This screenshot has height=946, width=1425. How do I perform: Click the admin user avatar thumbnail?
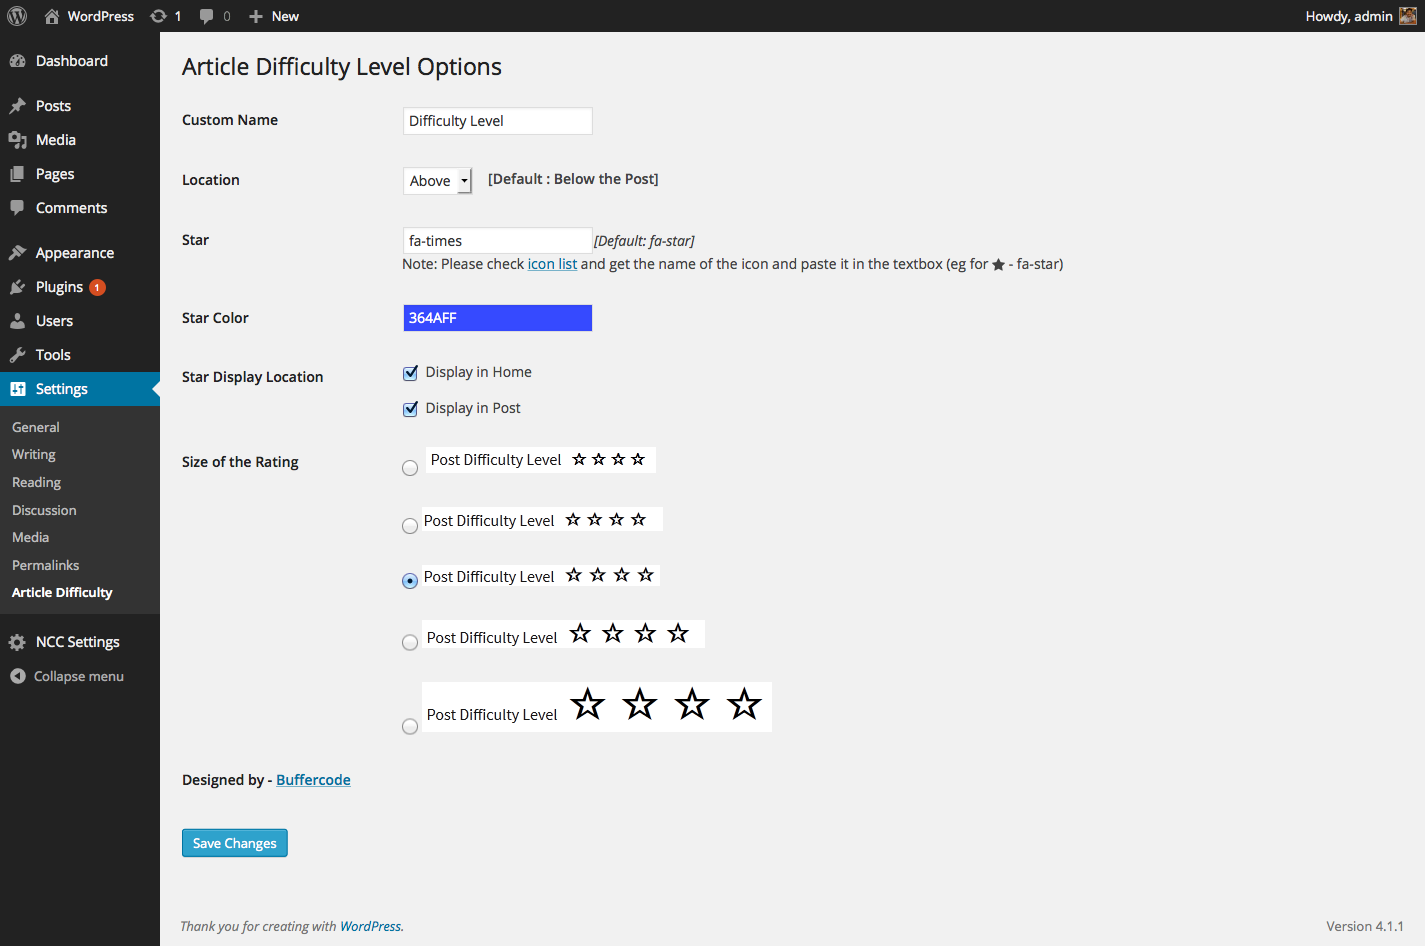pyautogui.click(x=1407, y=16)
